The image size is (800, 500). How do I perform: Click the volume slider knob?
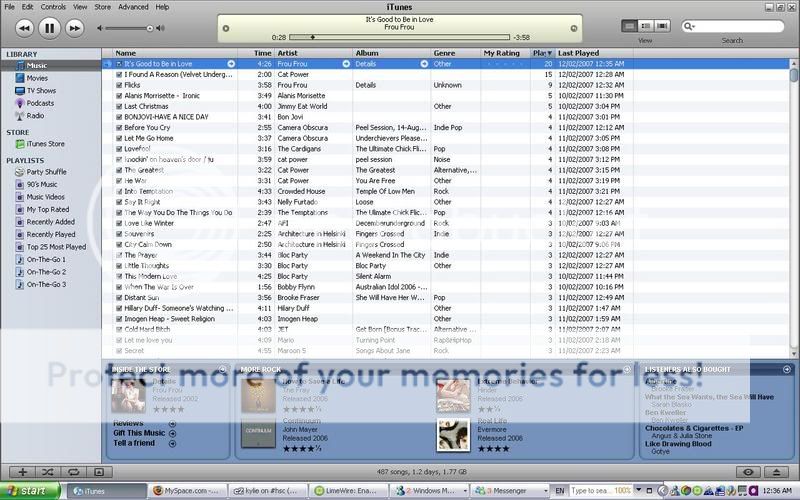click(149, 29)
